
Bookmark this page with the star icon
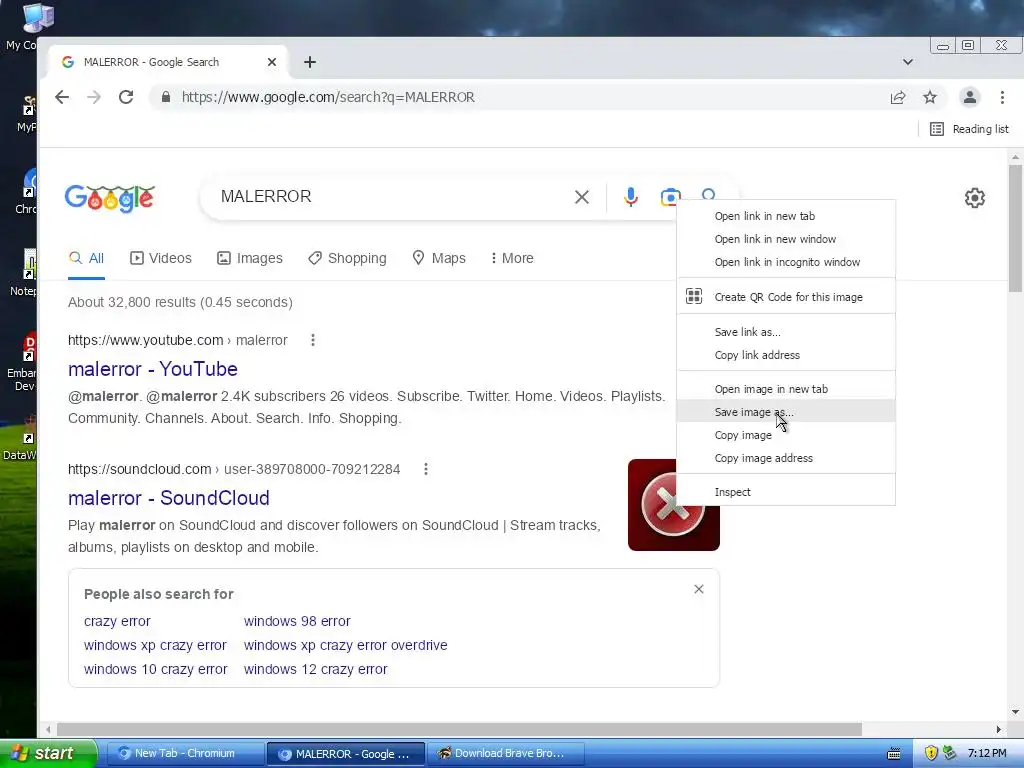click(x=930, y=97)
